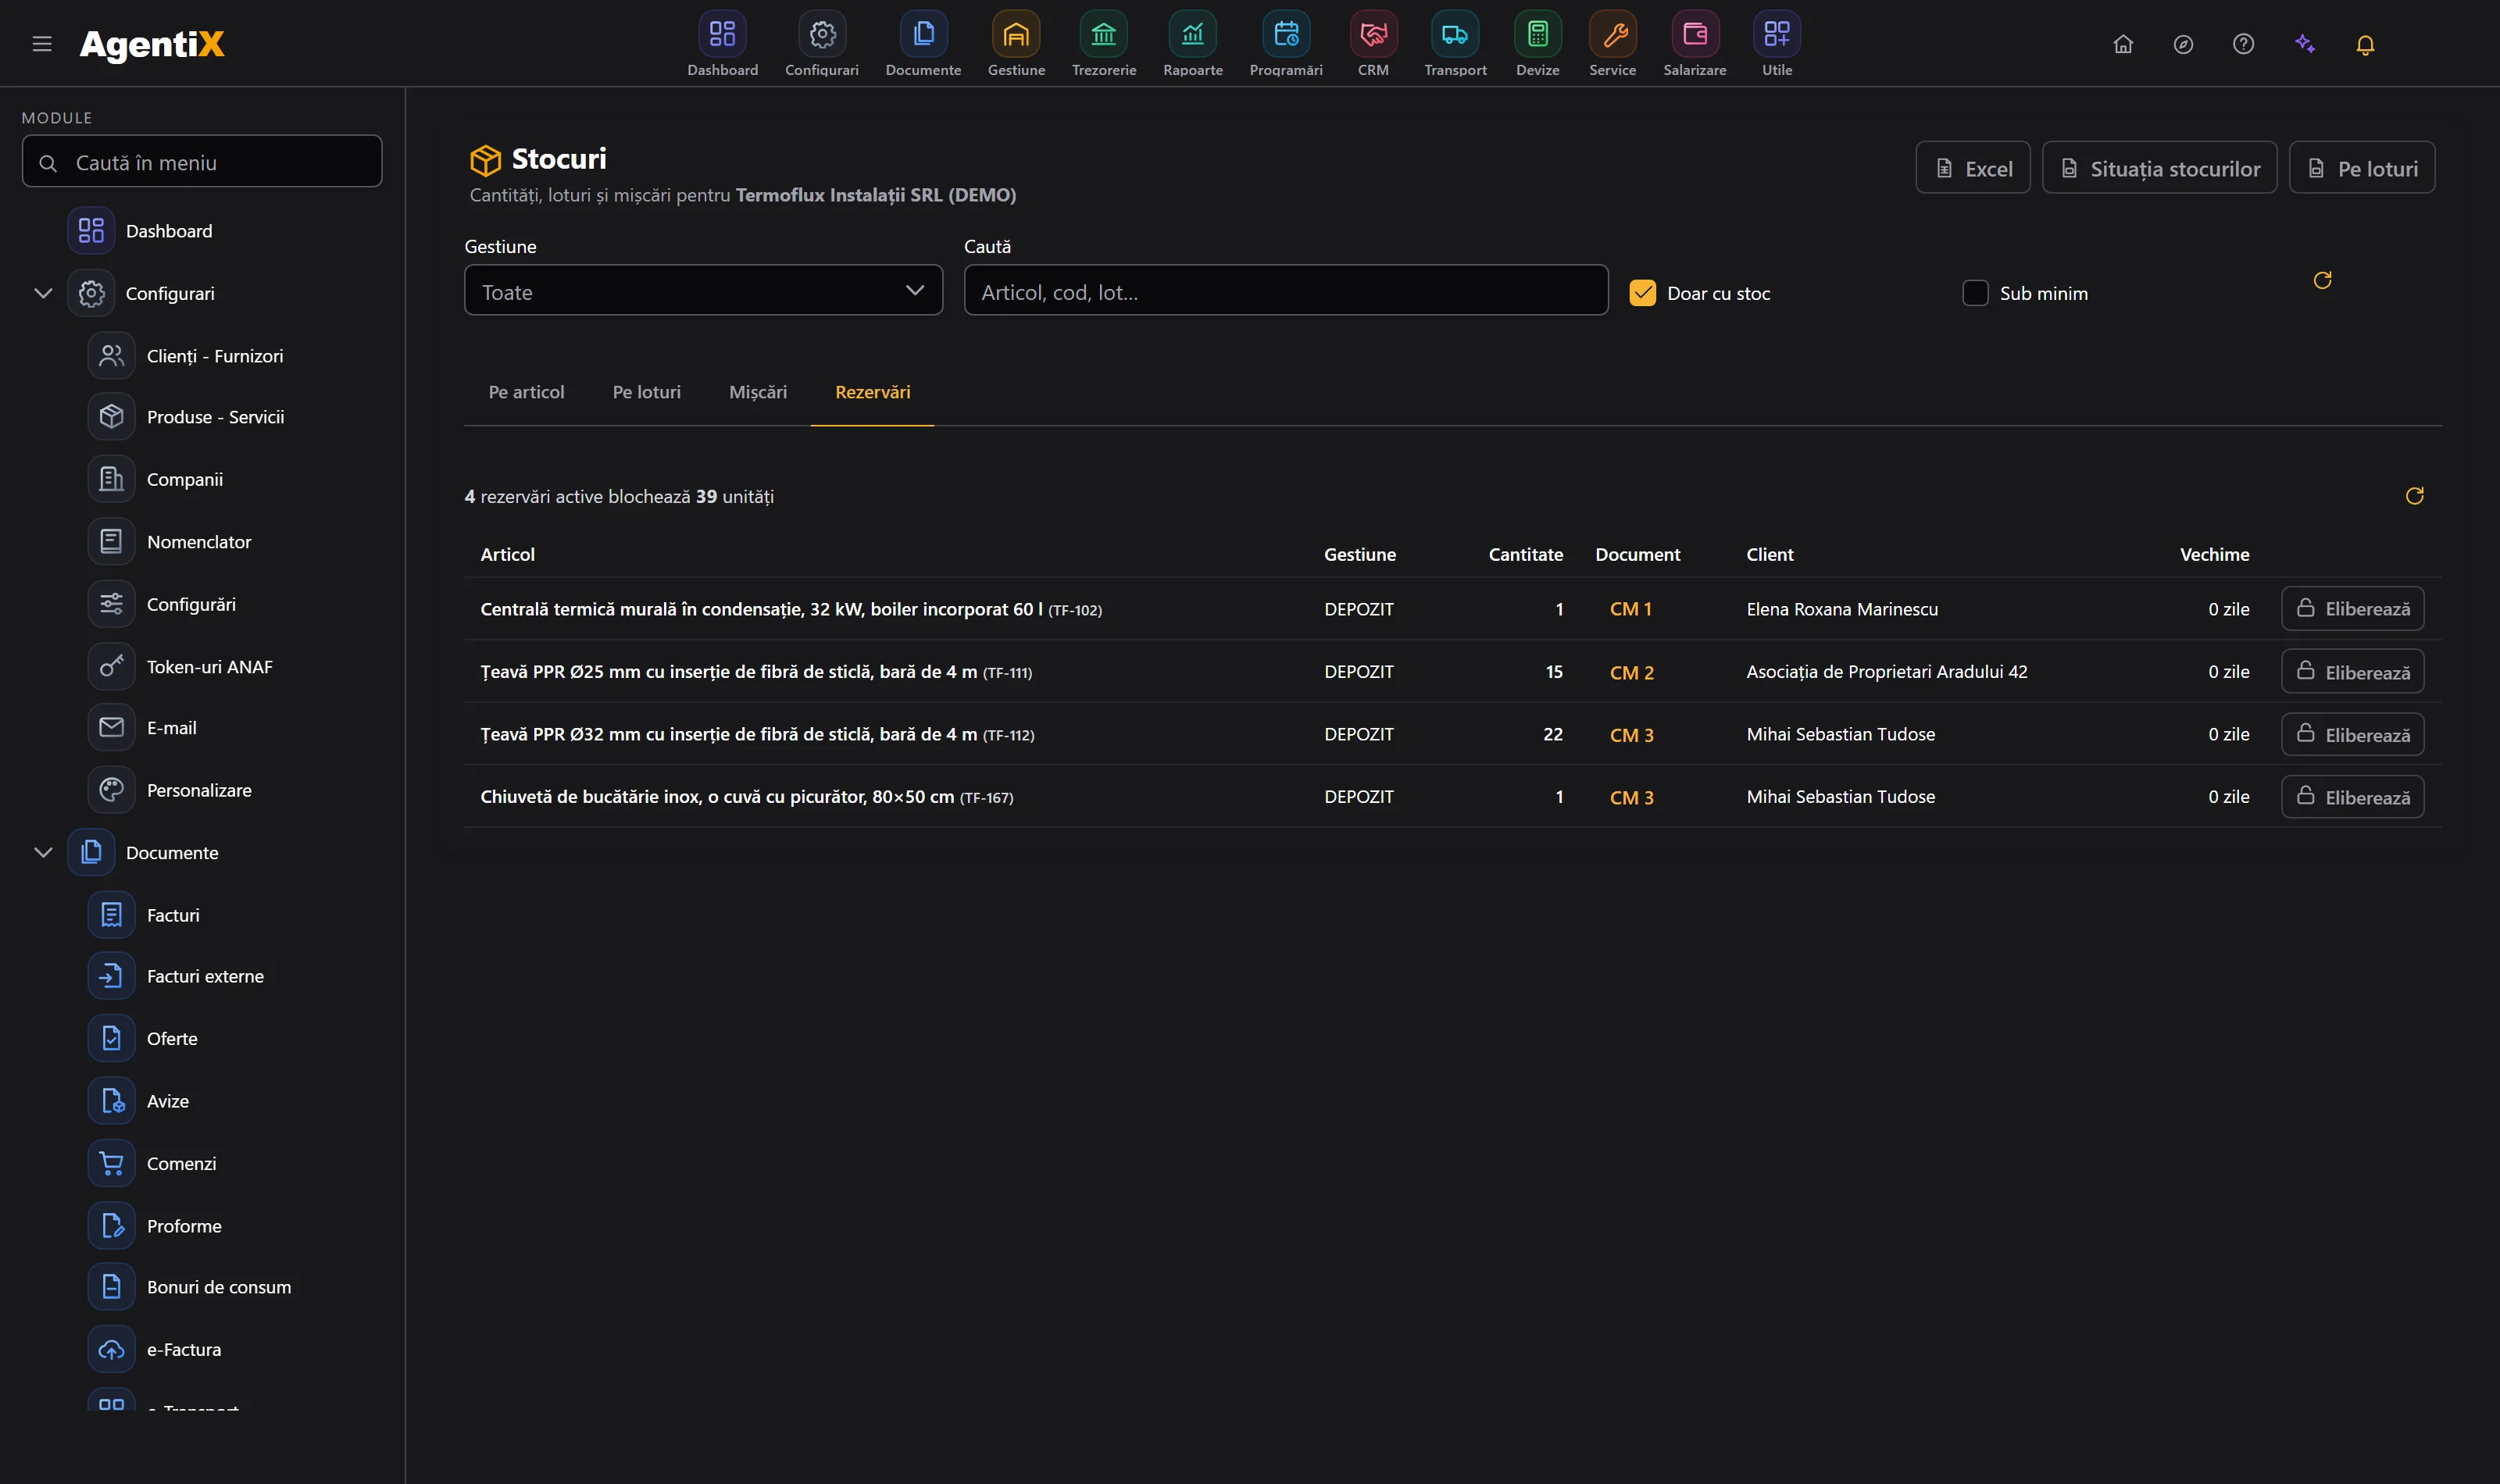2500x1484 pixels.
Task: Switch to the Pe loturi tab
Action: click(x=646, y=392)
